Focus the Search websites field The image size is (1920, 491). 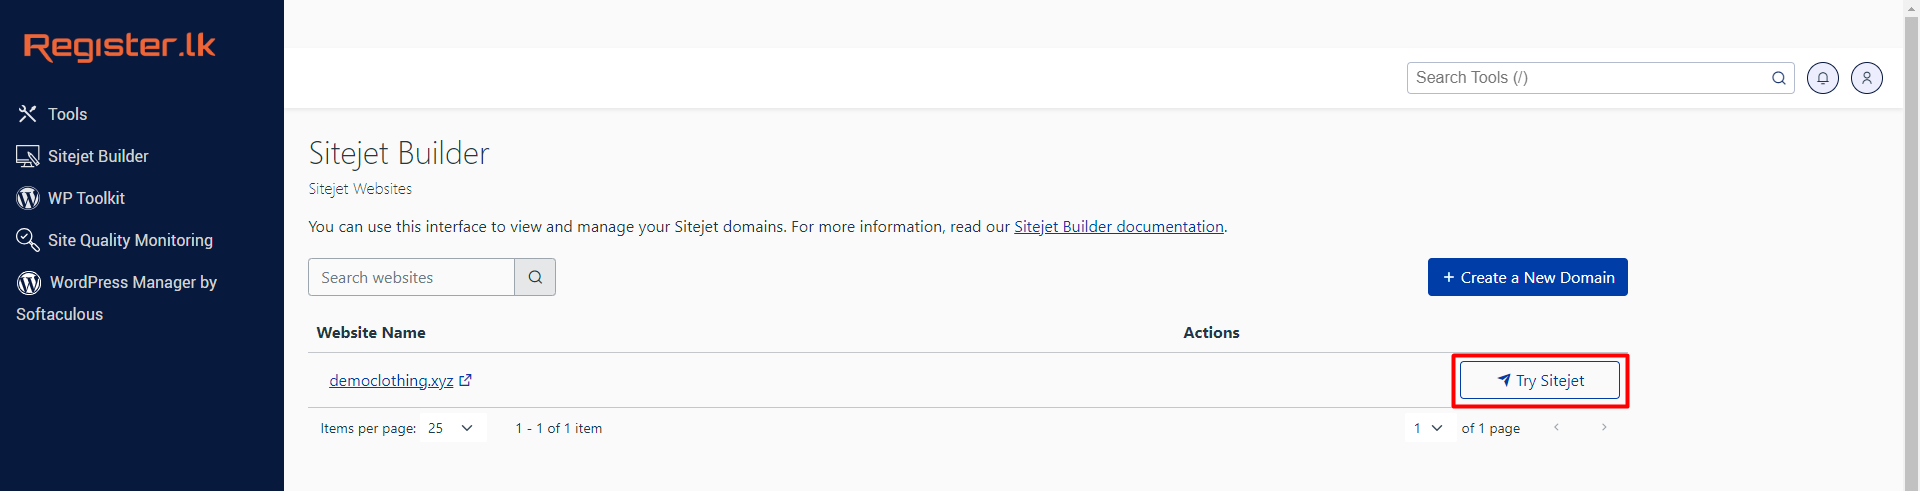411,277
